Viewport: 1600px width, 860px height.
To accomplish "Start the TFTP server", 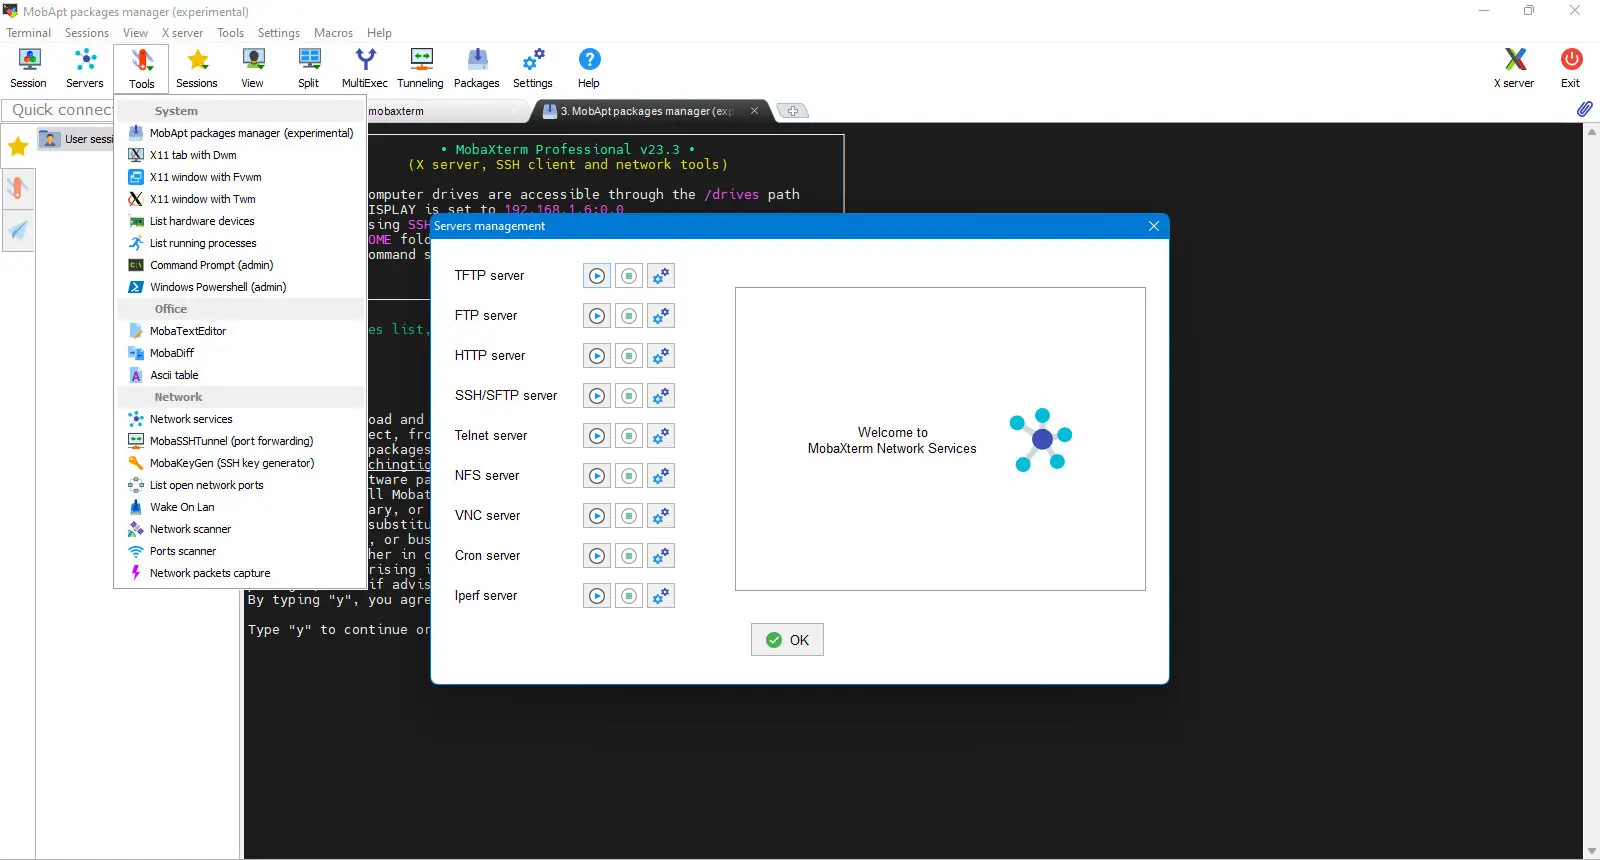I will pyautogui.click(x=597, y=276).
